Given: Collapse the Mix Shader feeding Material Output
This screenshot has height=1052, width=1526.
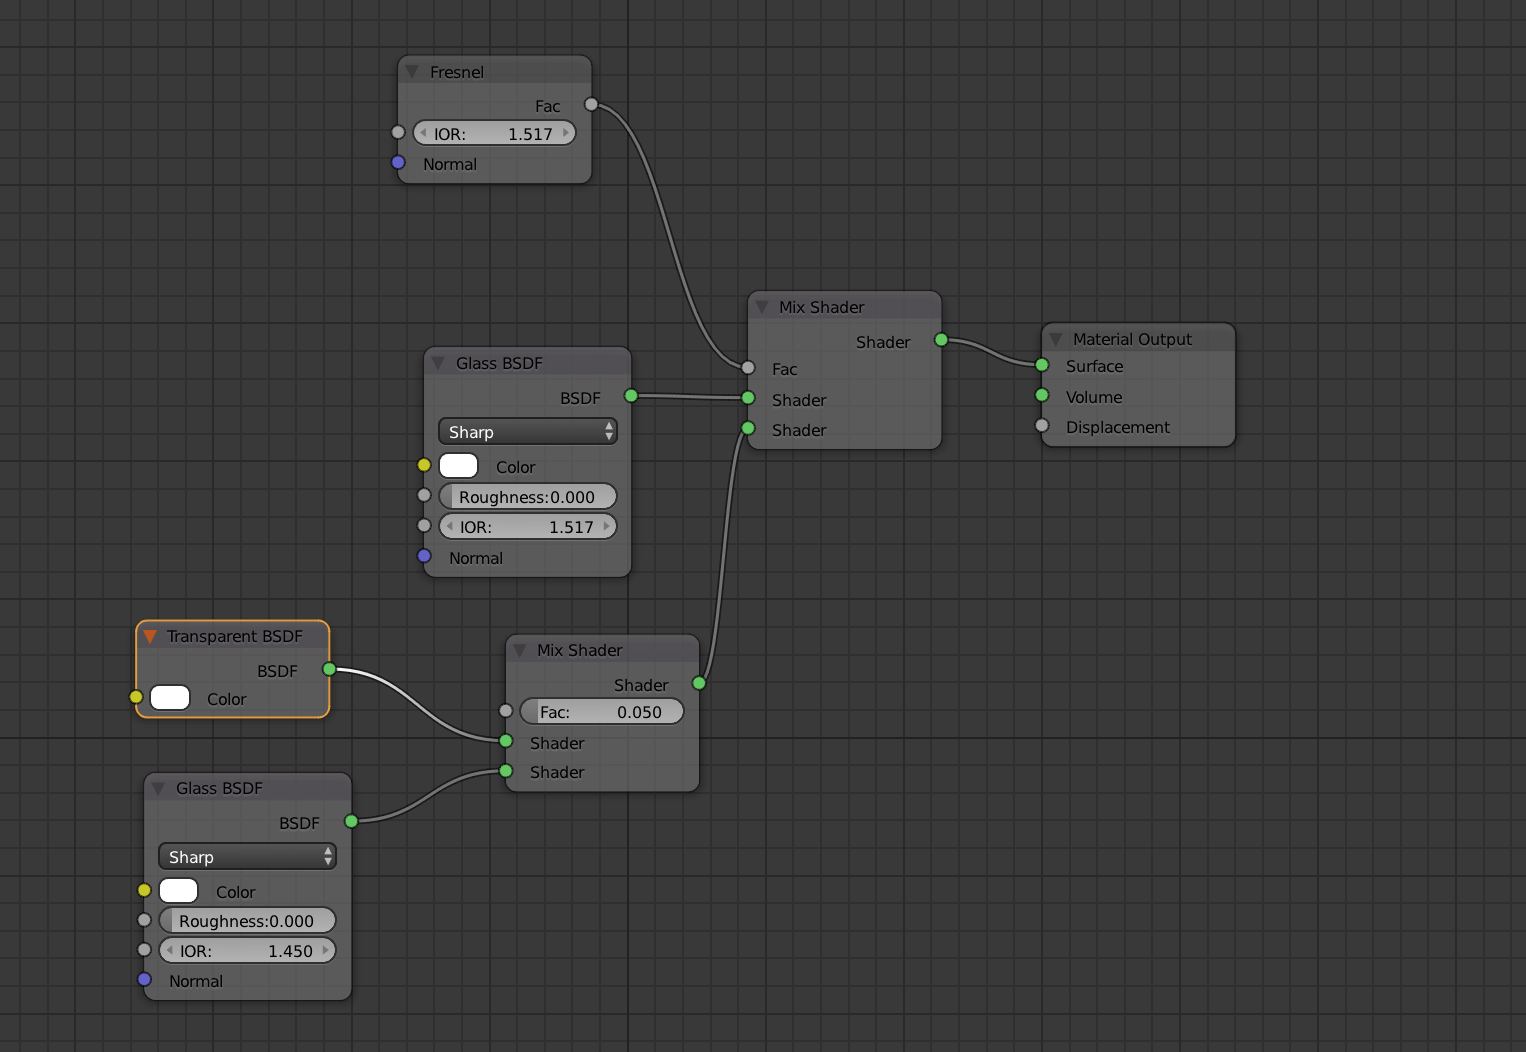Looking at the screenshot, I should 762,307.
